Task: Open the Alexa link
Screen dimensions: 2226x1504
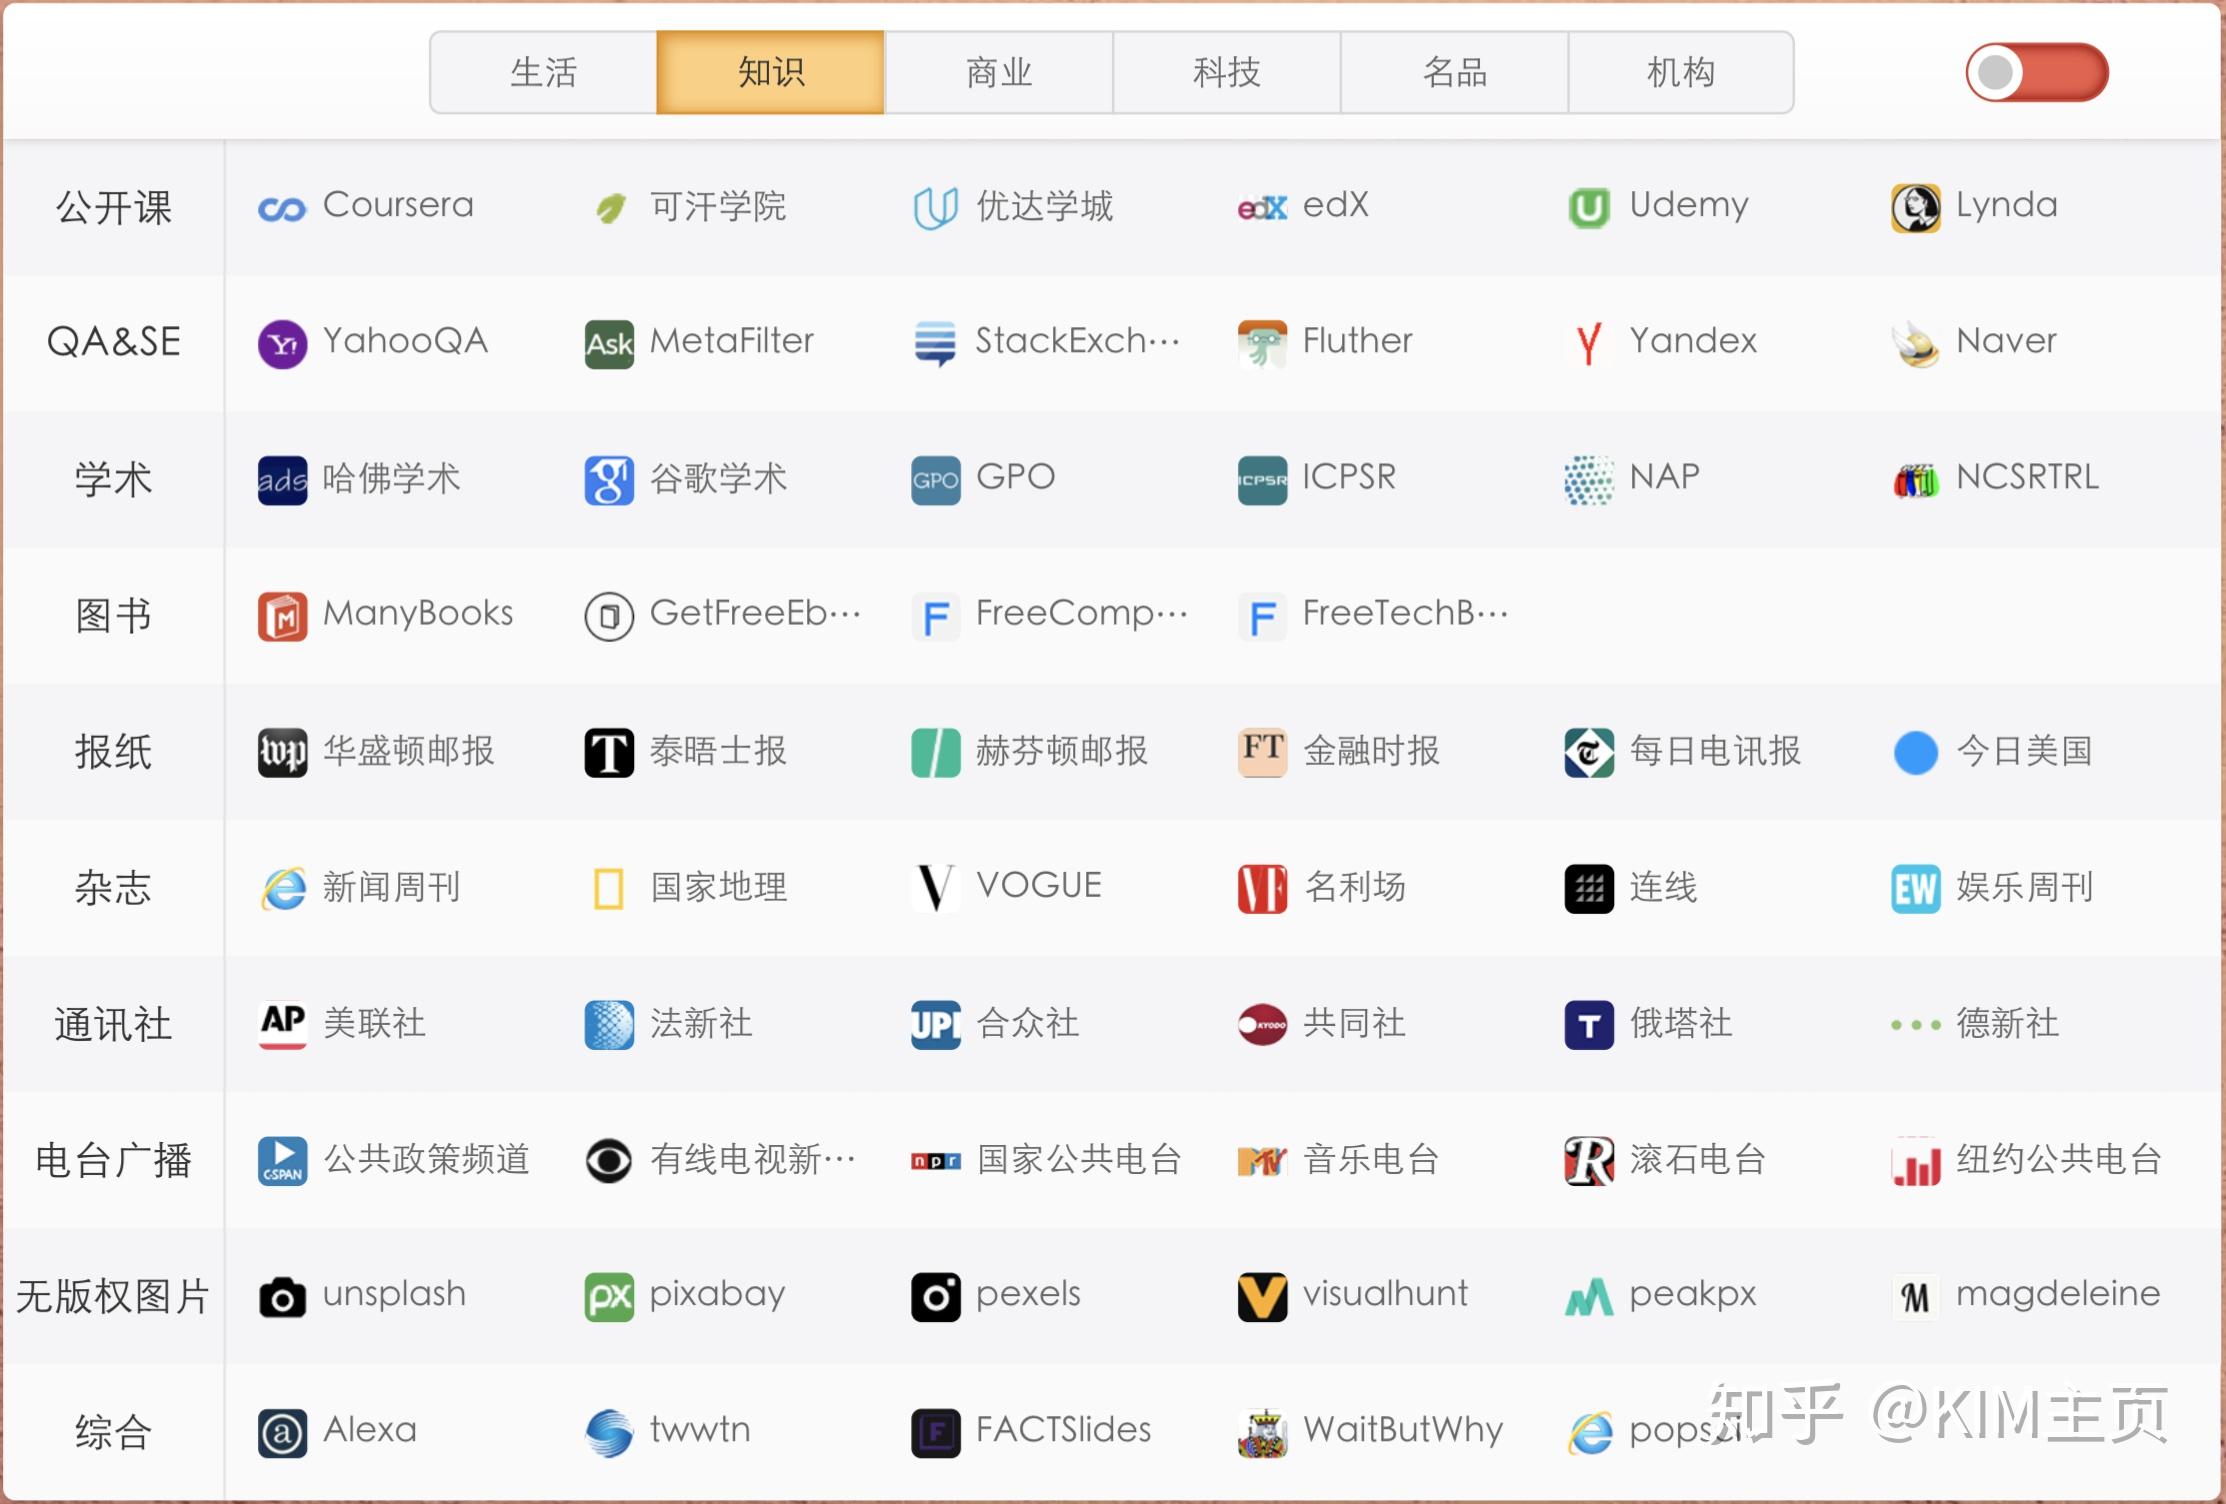Action: click(x=337, y=1432)
